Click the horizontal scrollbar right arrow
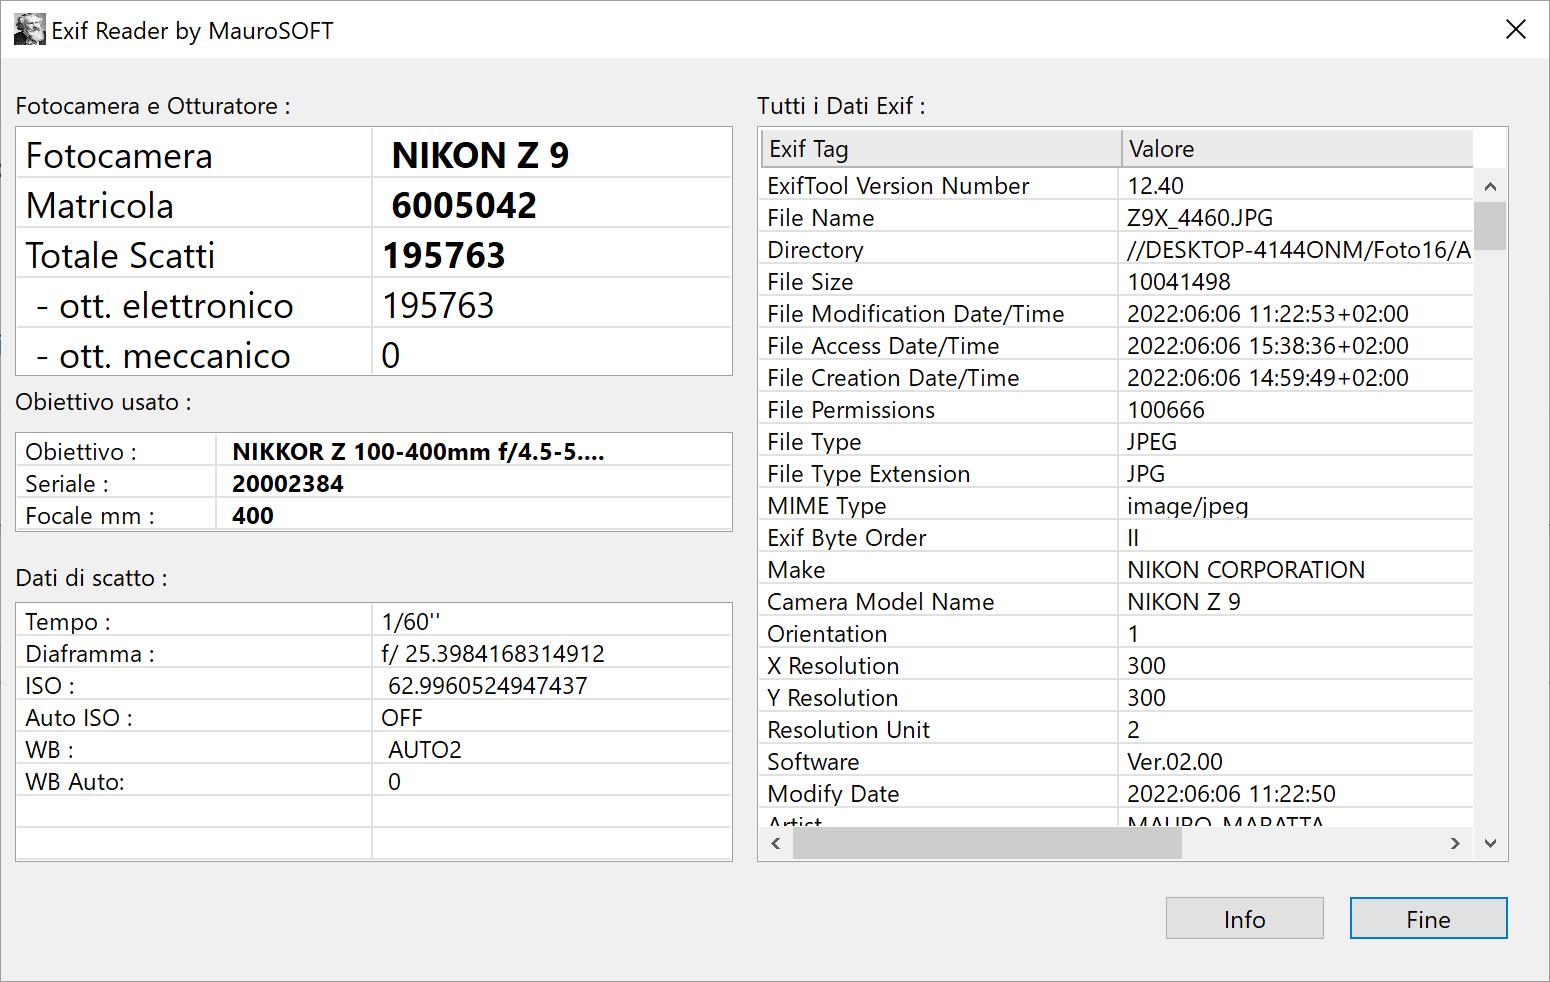The width and height of the screenshot is (1550, 982). click(1455, 843)
